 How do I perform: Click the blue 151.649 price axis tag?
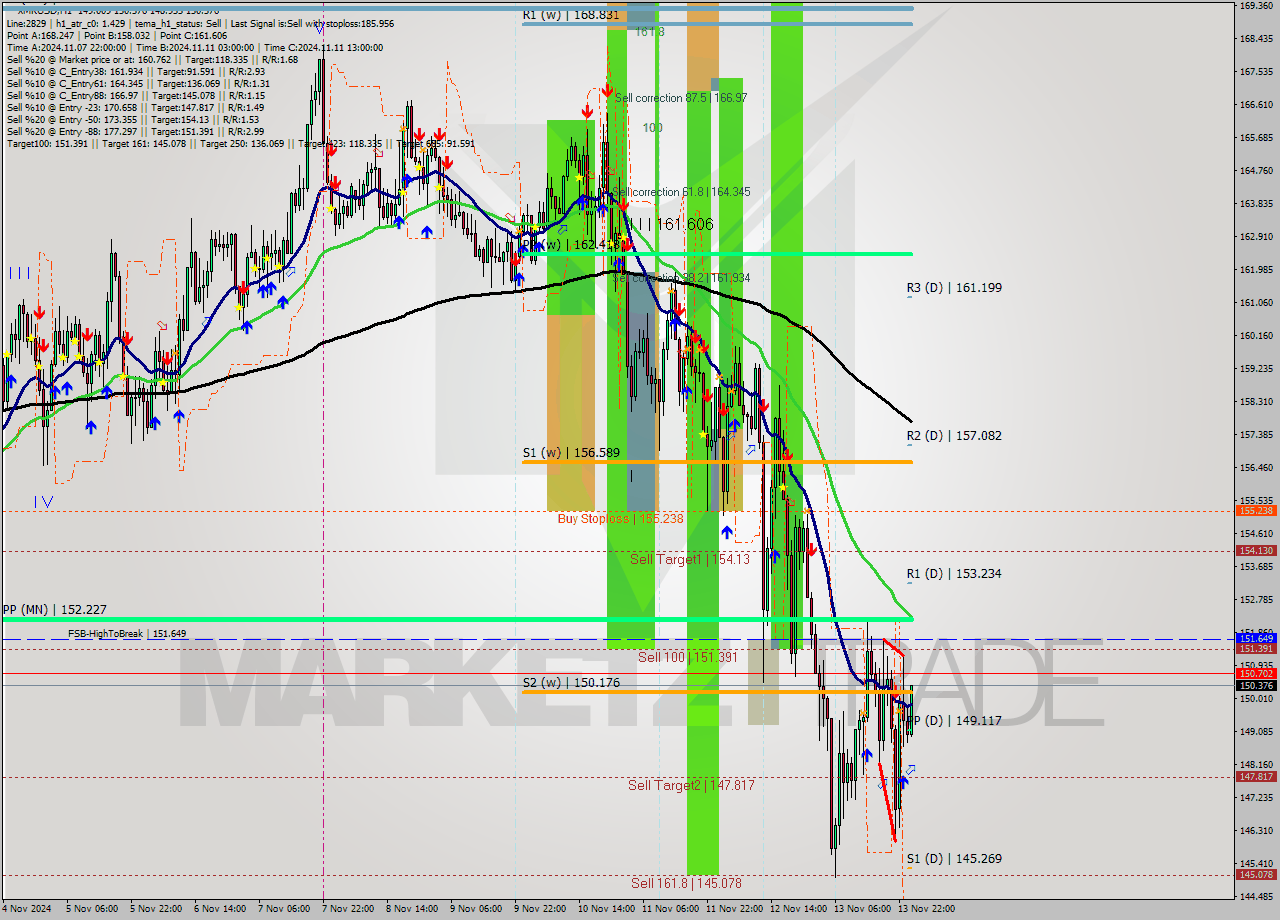coord(1256,638)
